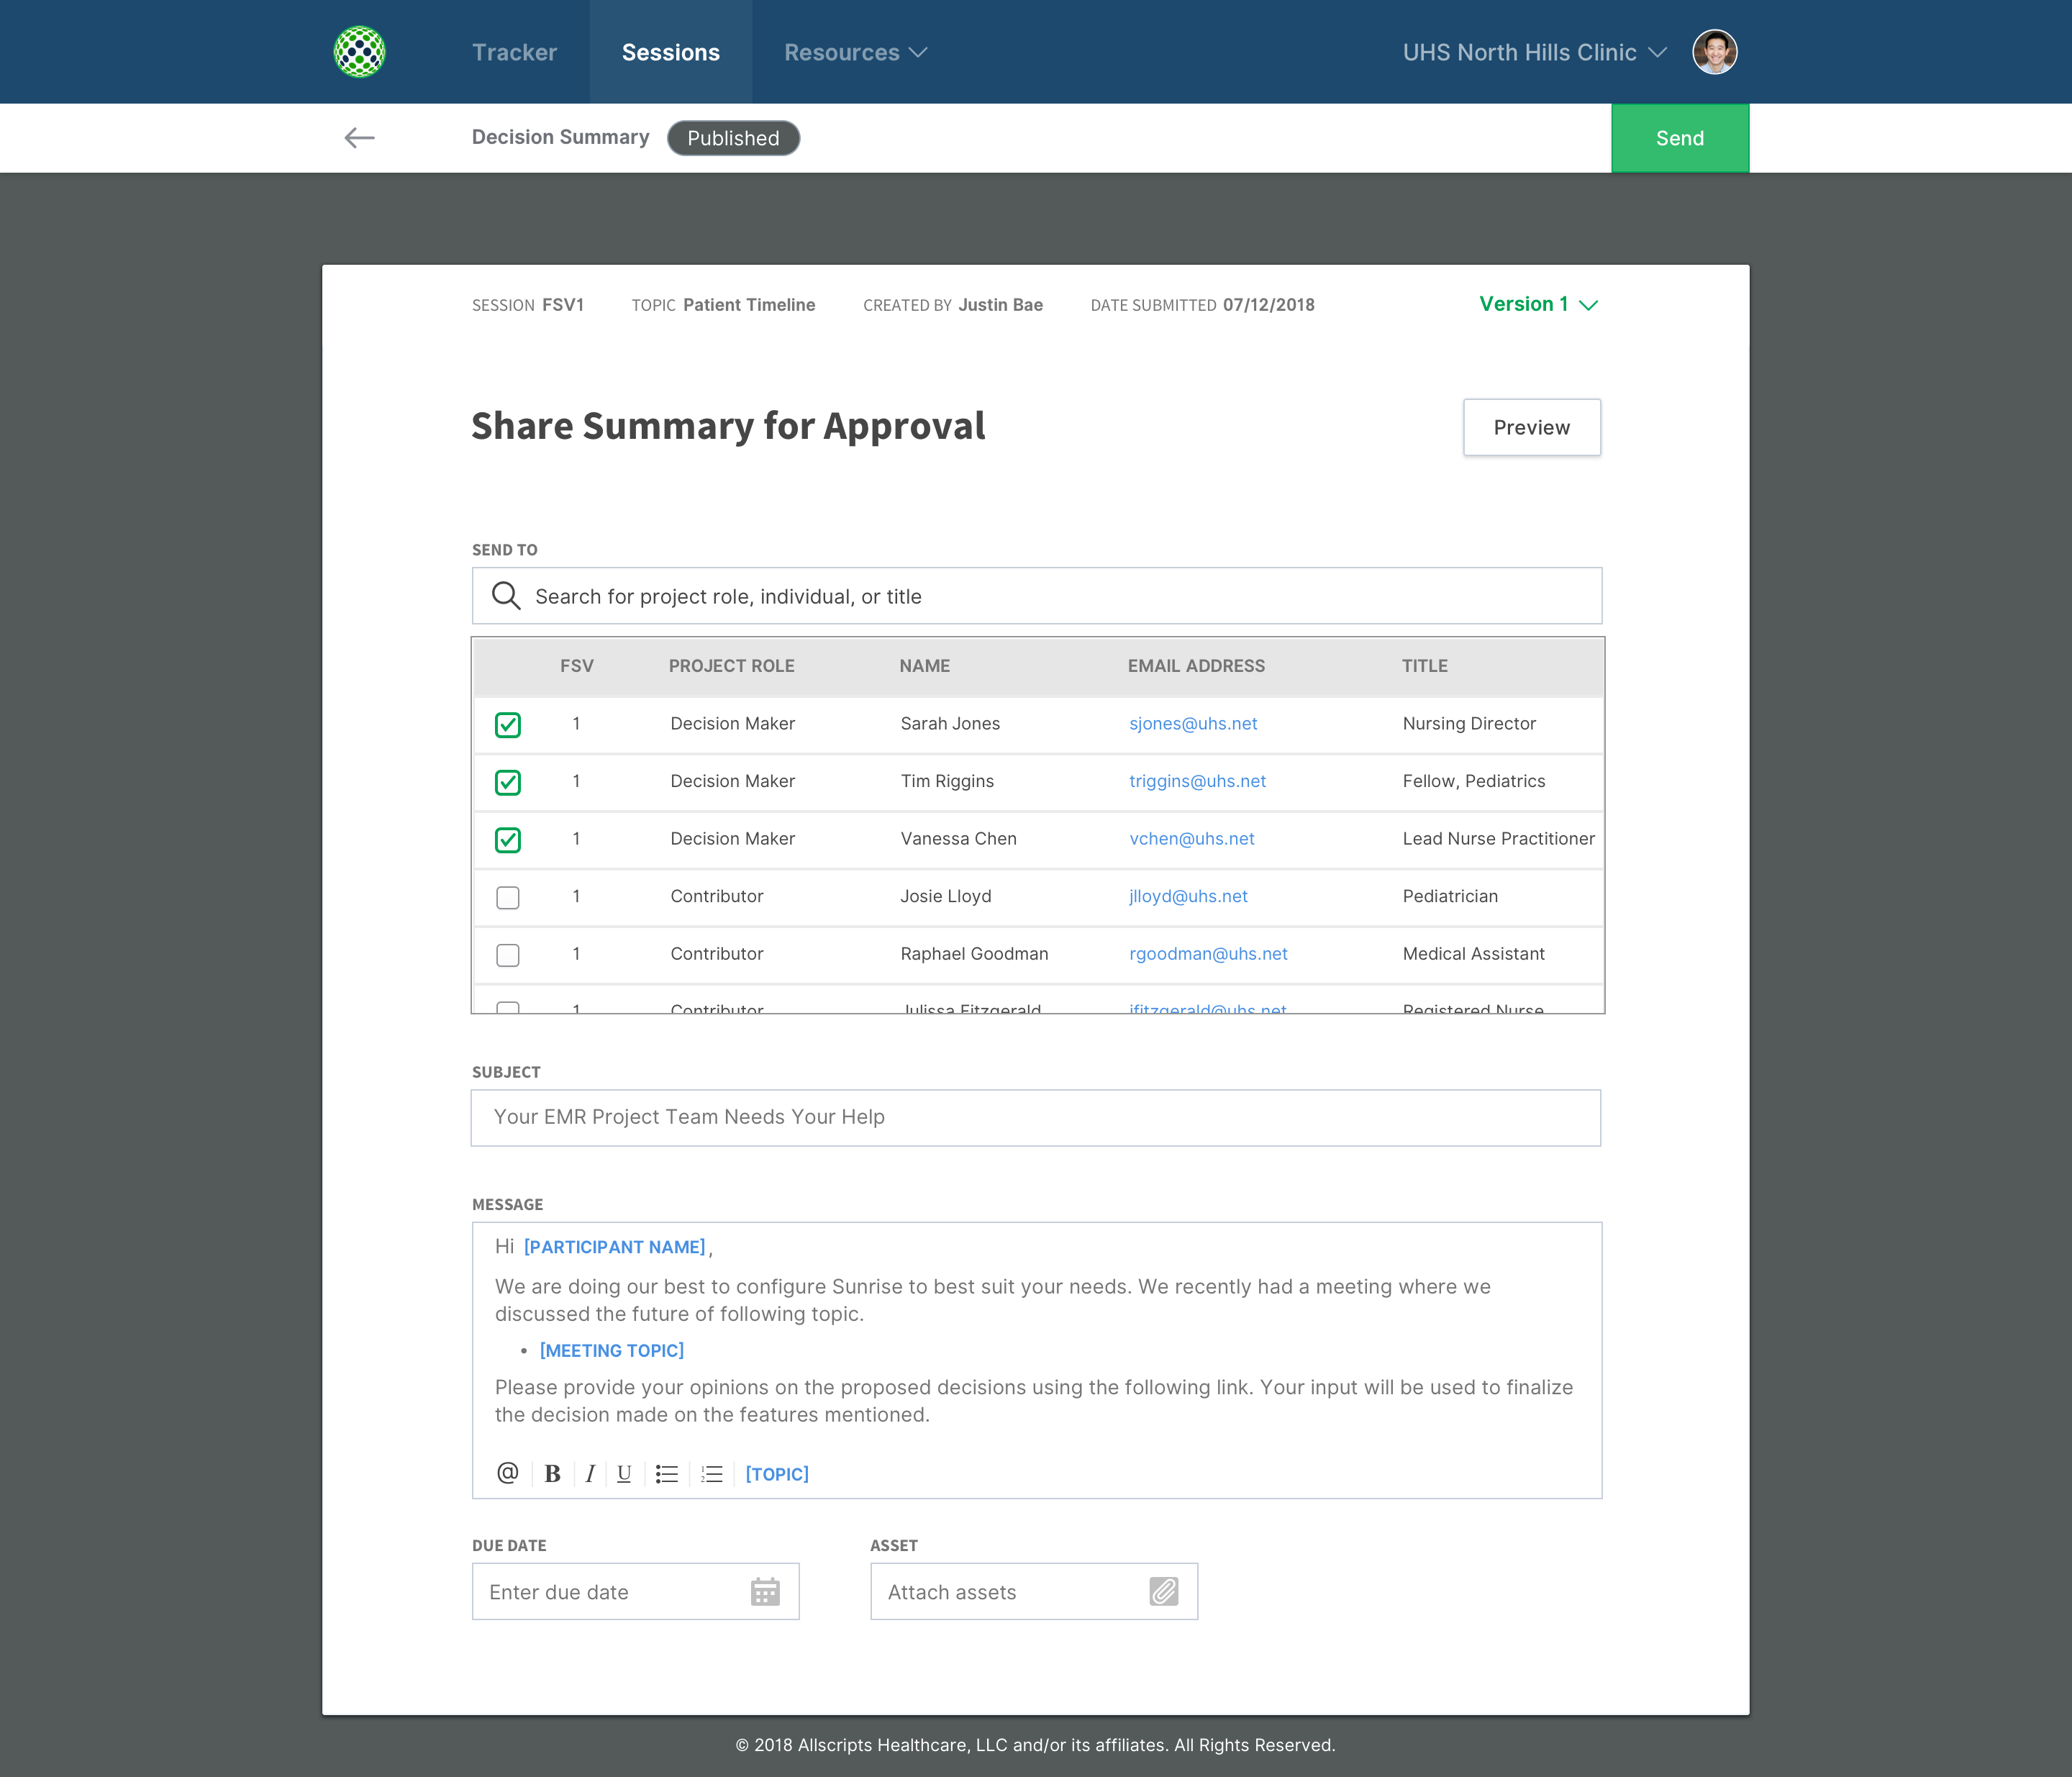Viewport: 2072px width, 1777px height.
Task: Select the name Sarah Jones
Action: [950, 723]
